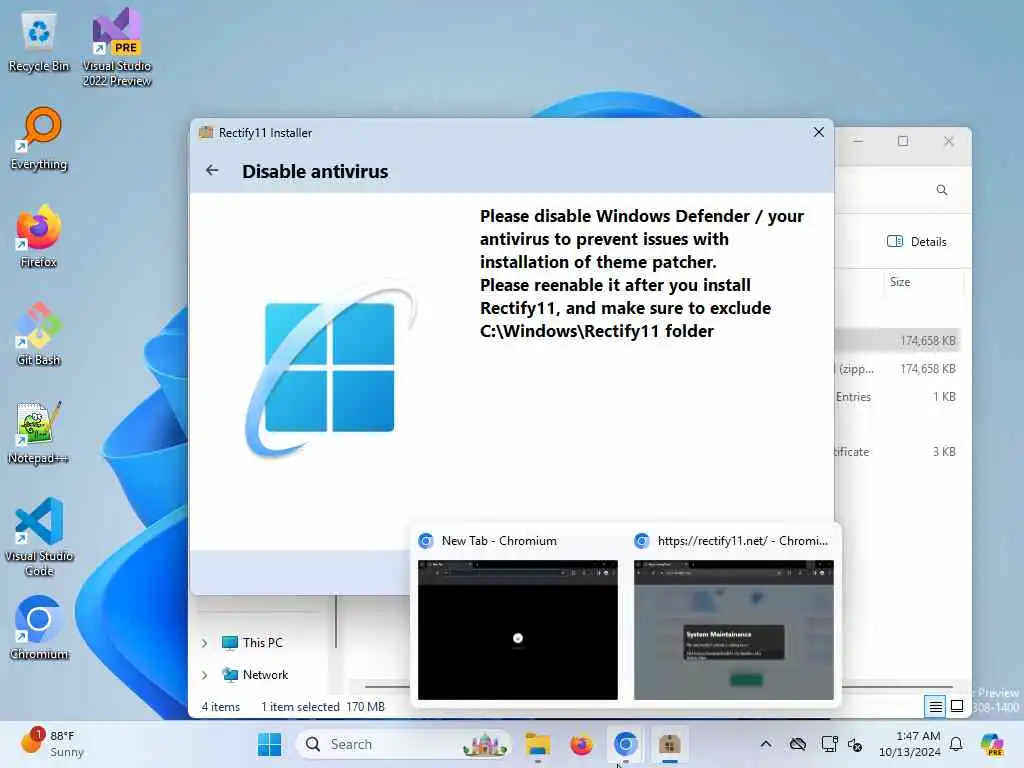Launch Chromium from desktop shortcut

tap(39, 628)
